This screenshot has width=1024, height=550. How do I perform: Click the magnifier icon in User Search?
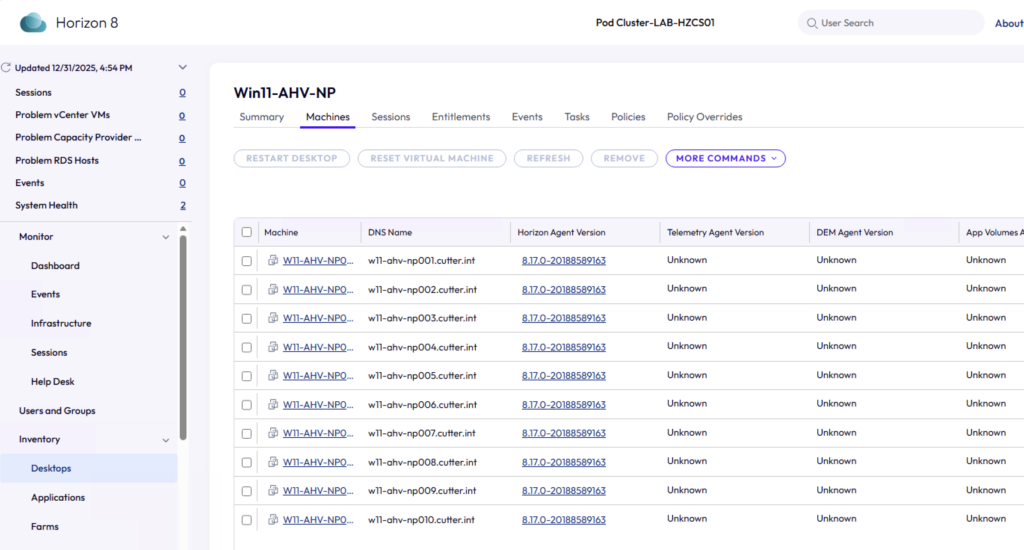tap(811, 23)
